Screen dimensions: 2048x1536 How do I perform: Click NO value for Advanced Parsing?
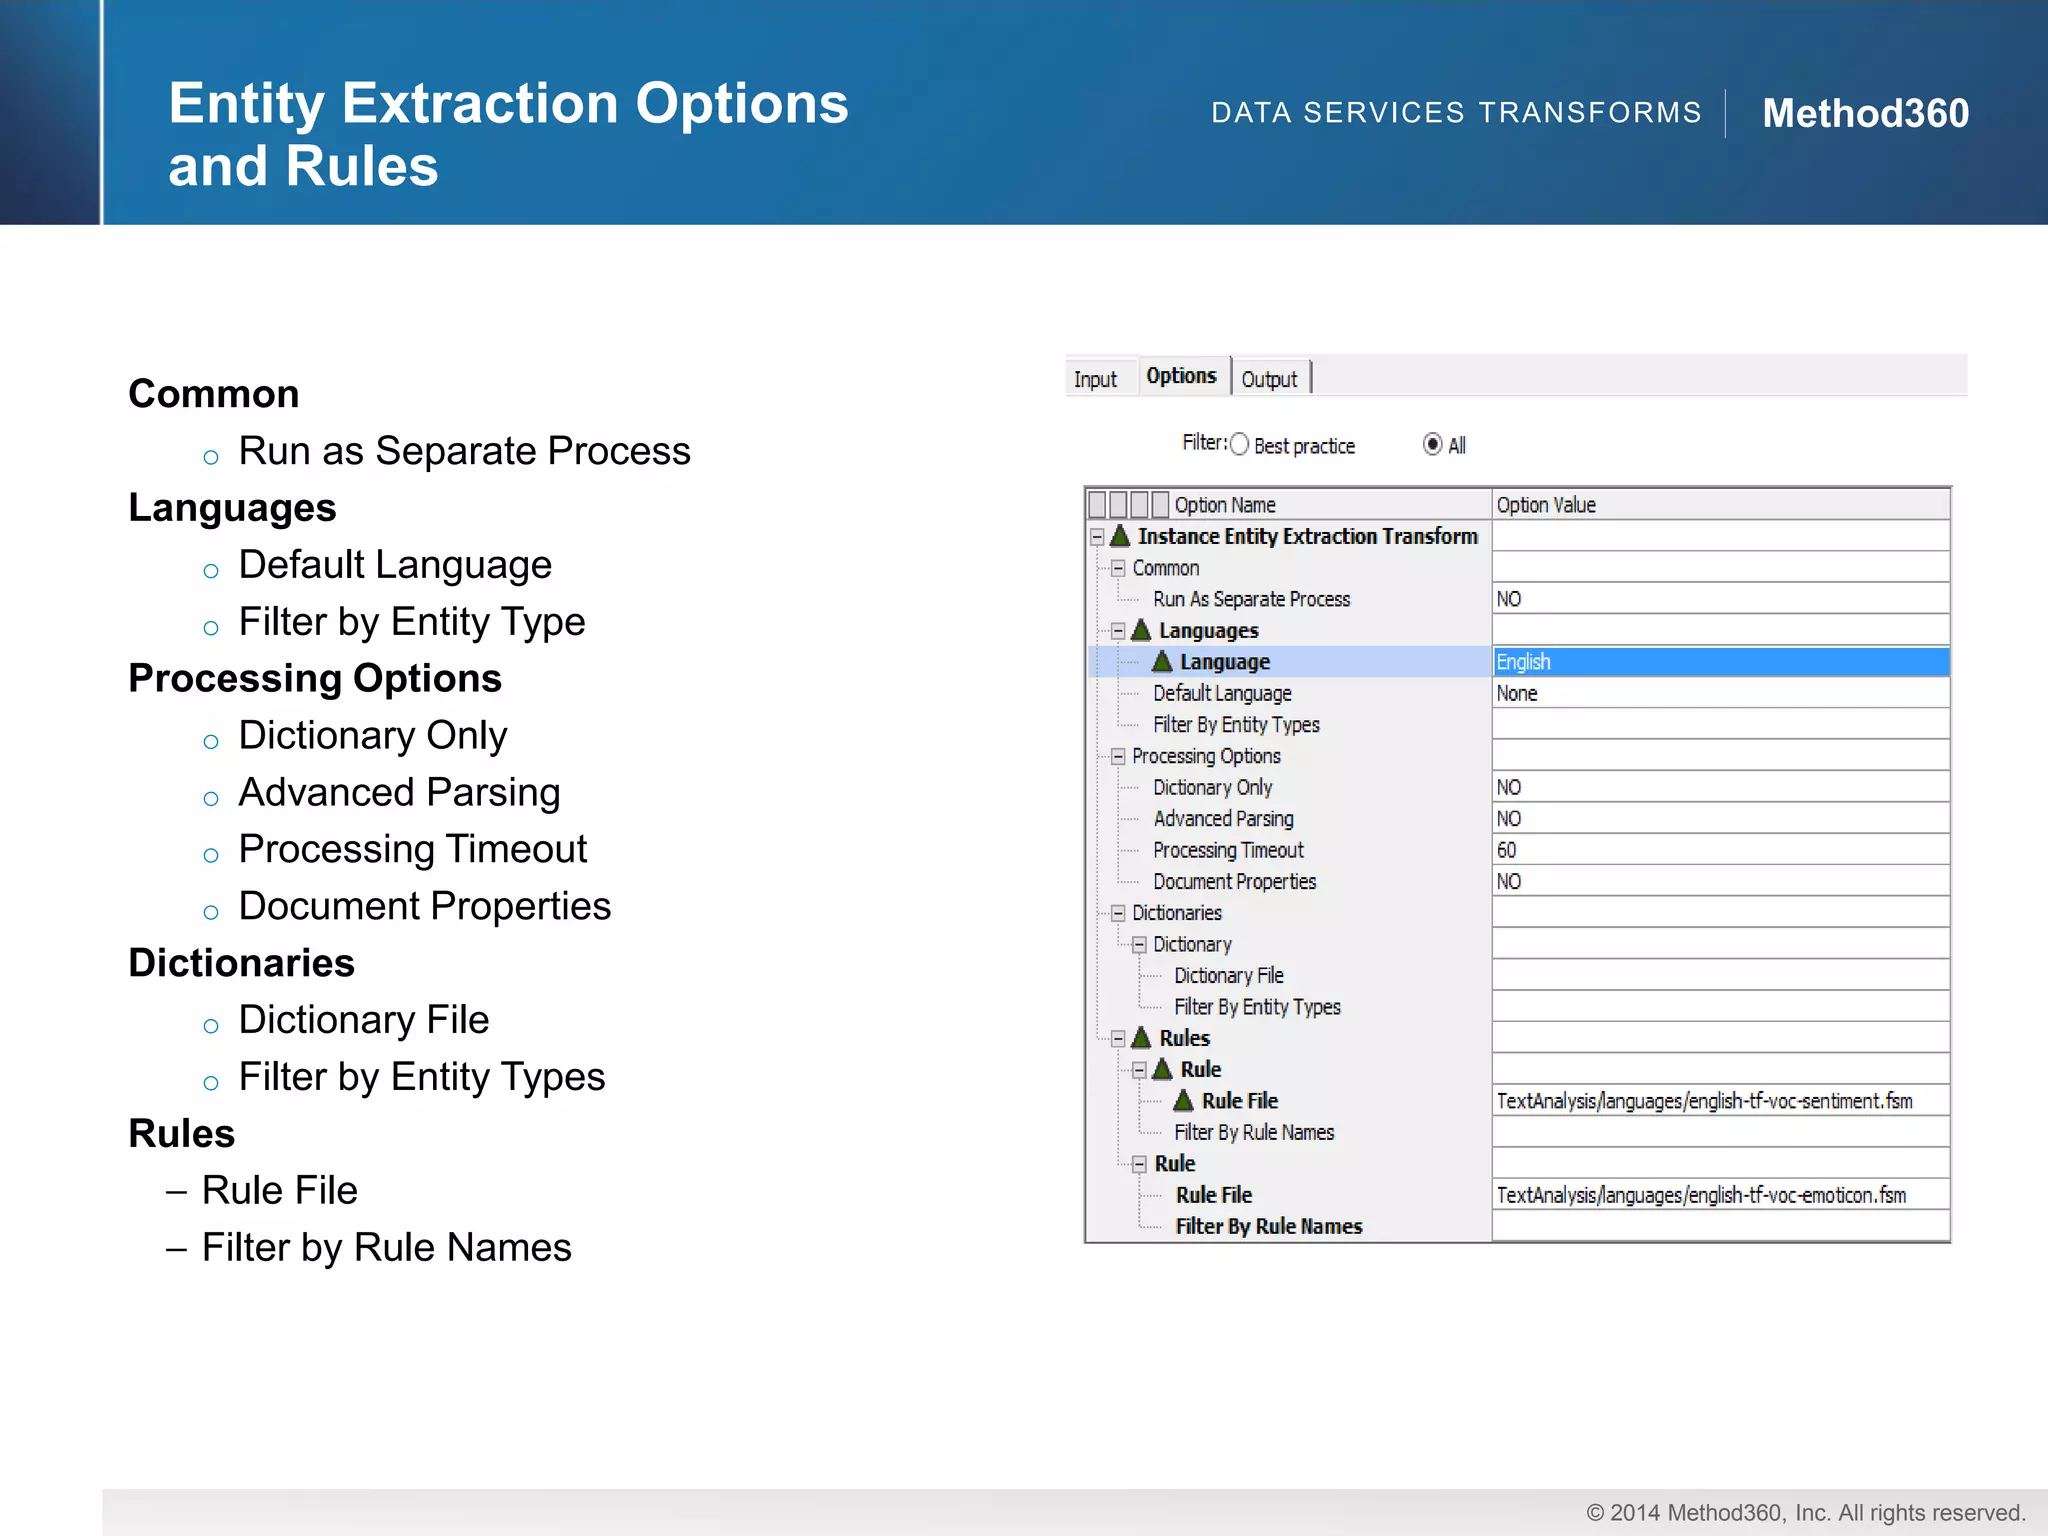pyautogui.click(x=1720, y=819)
